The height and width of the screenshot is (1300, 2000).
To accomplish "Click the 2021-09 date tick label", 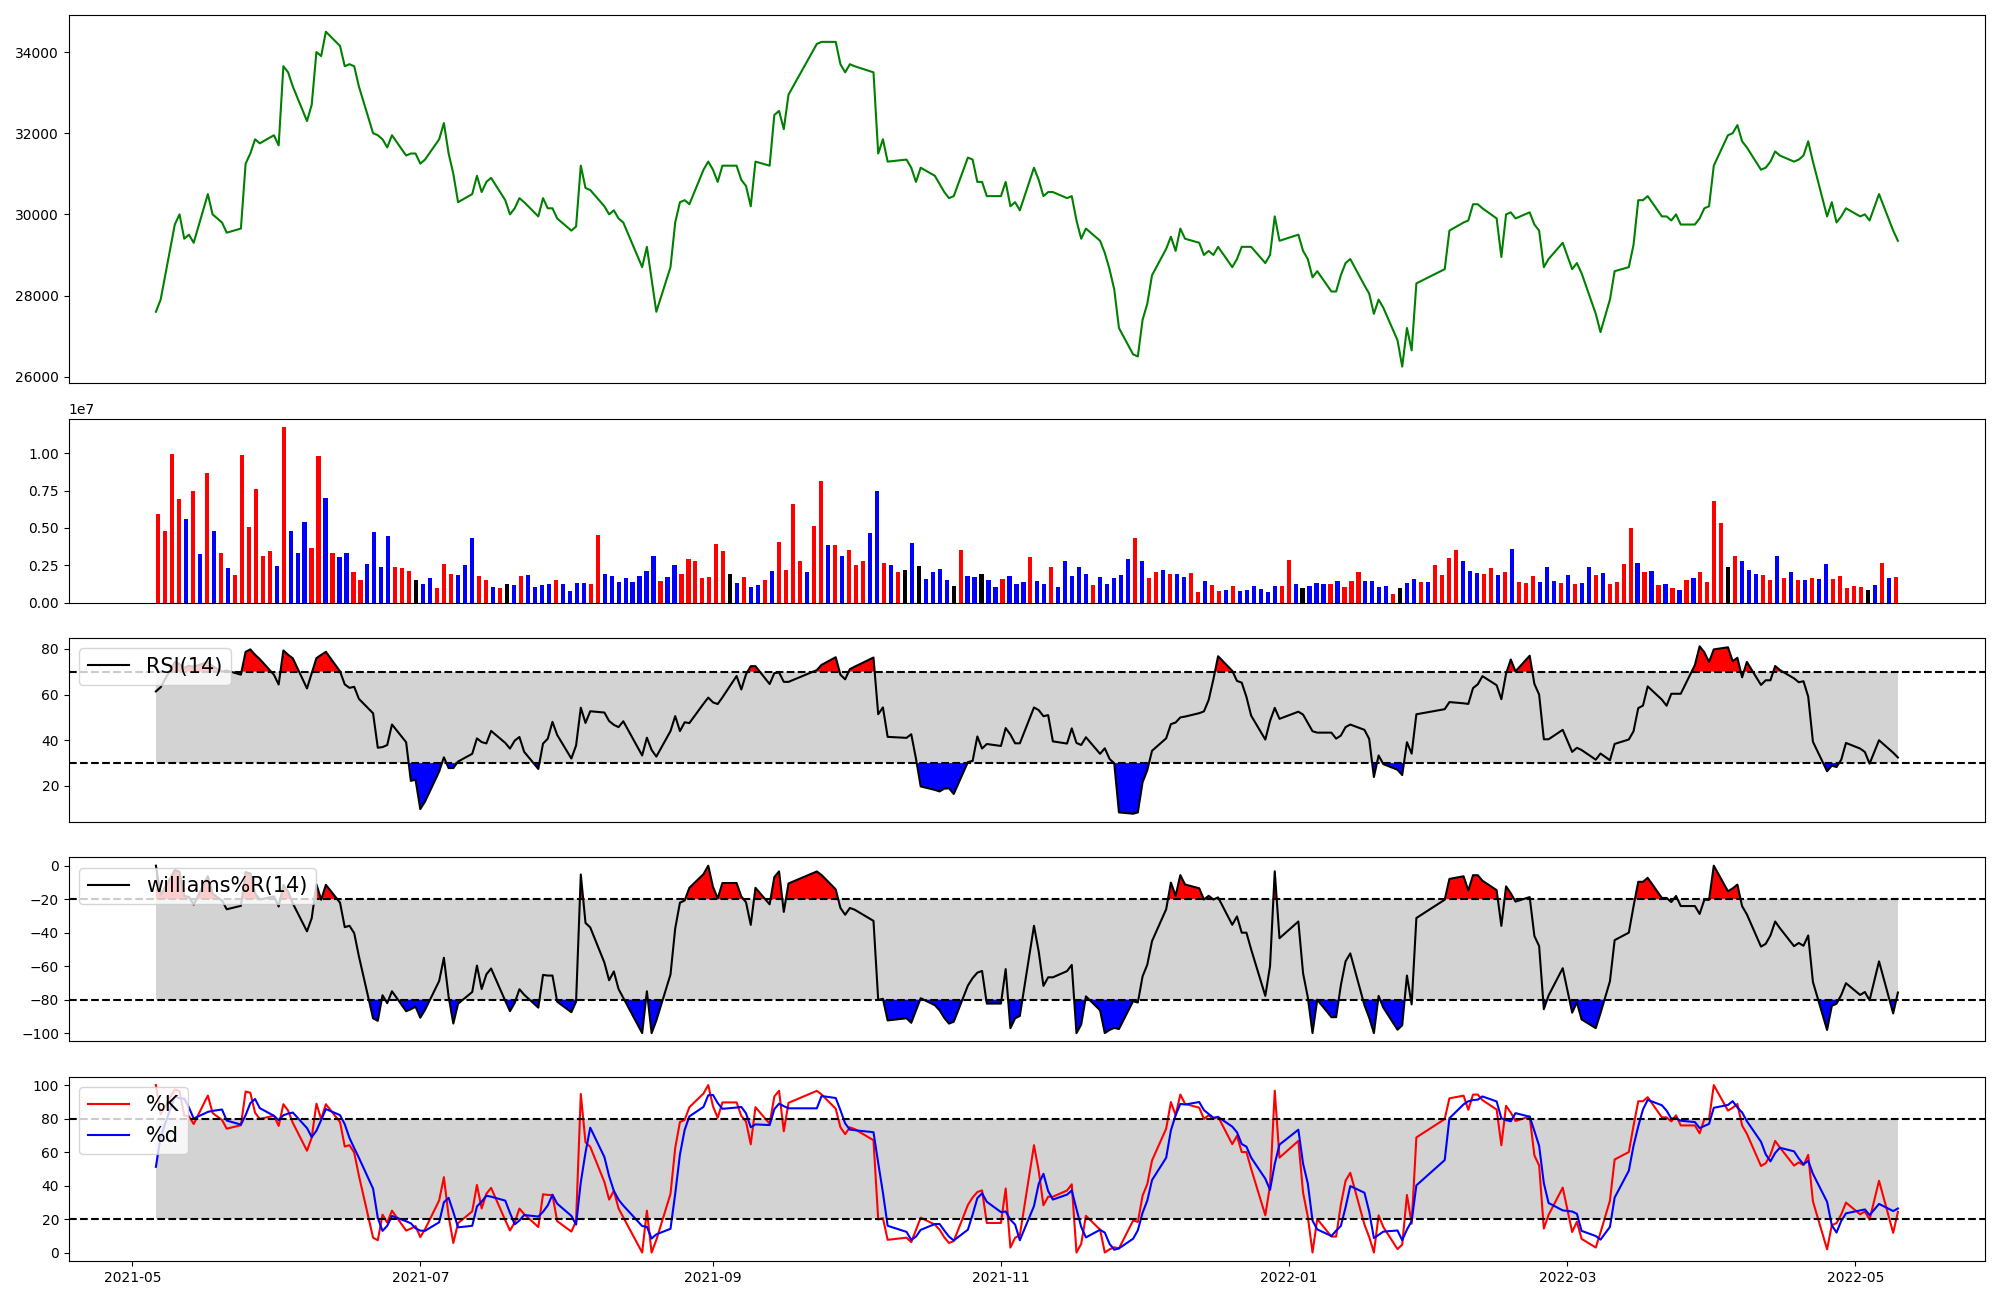I will tap(713, 1277).
